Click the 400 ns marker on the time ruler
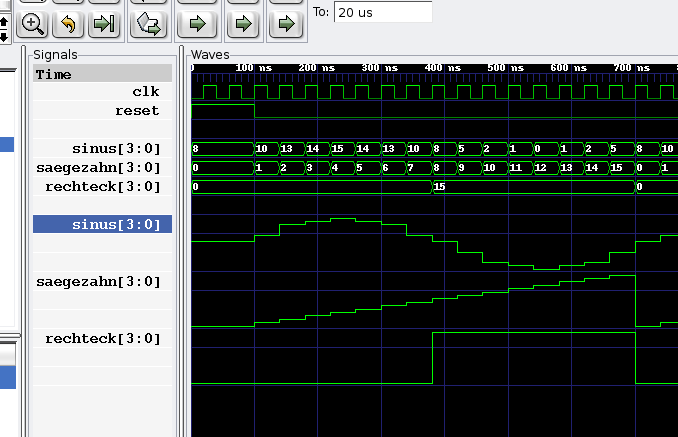Viewport: 678px width, 437px height. [x=443, y=68]
